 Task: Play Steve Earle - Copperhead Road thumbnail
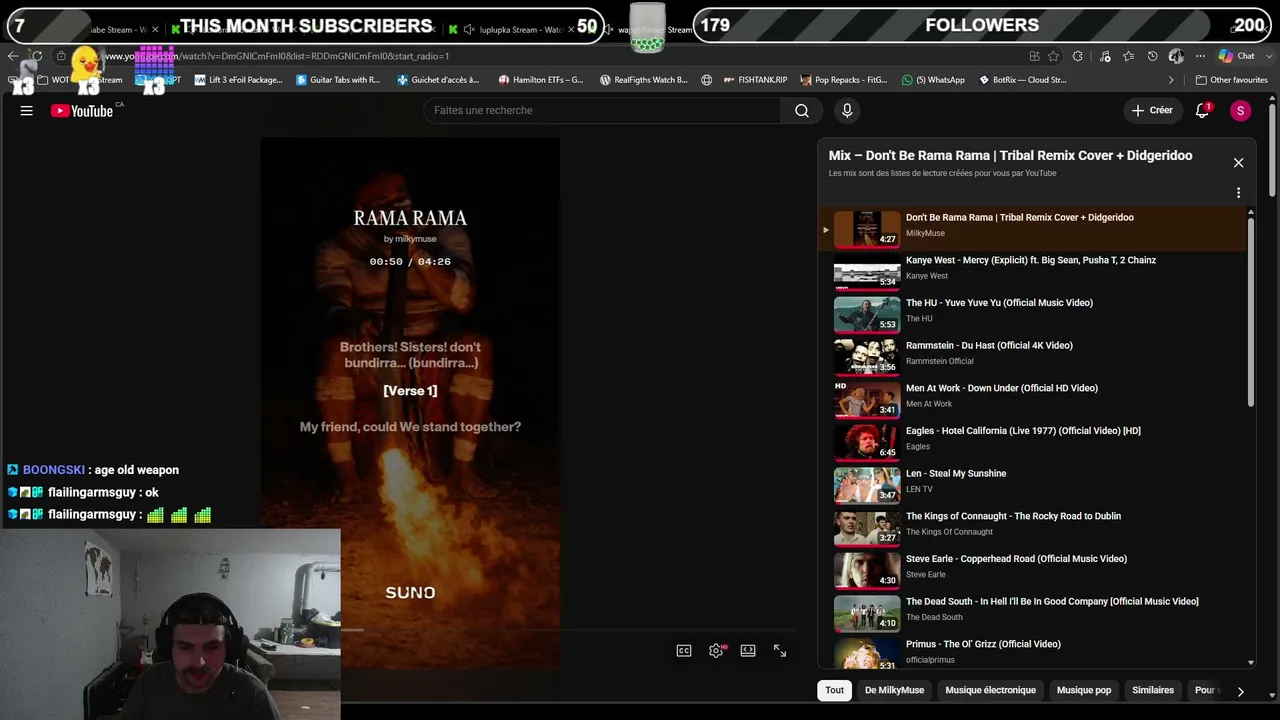[867, 571]
